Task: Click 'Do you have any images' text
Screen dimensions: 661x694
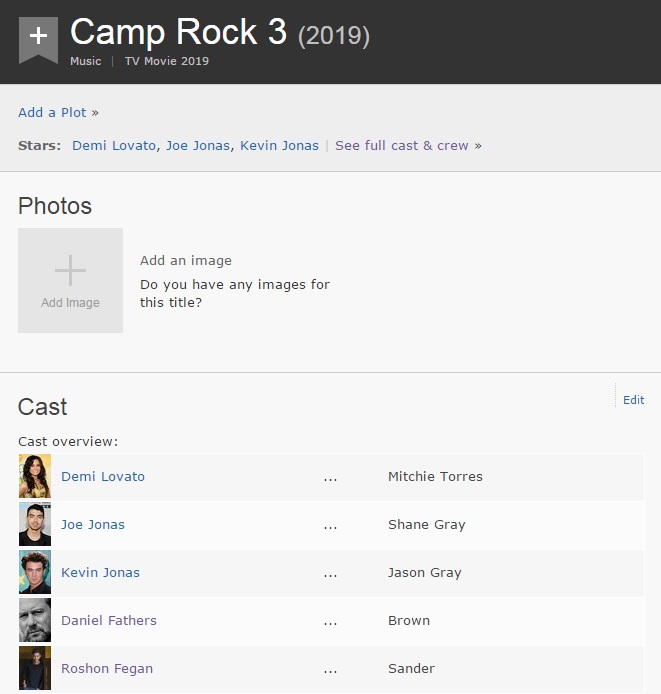Action: 235,293
